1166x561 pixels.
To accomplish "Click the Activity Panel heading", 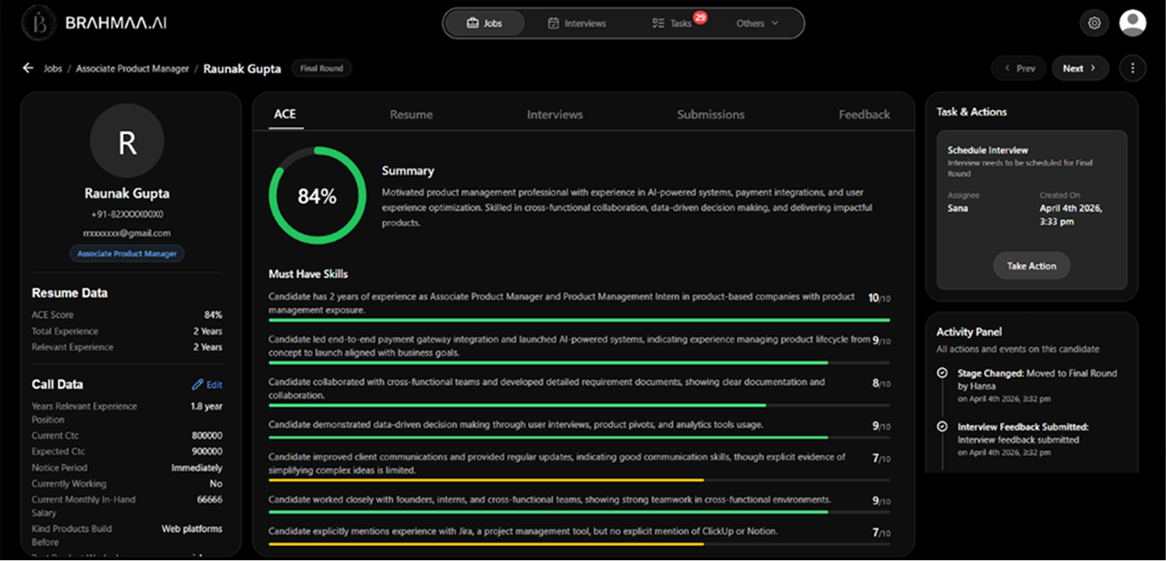I will pyautogui.click(x=969, y=332).
